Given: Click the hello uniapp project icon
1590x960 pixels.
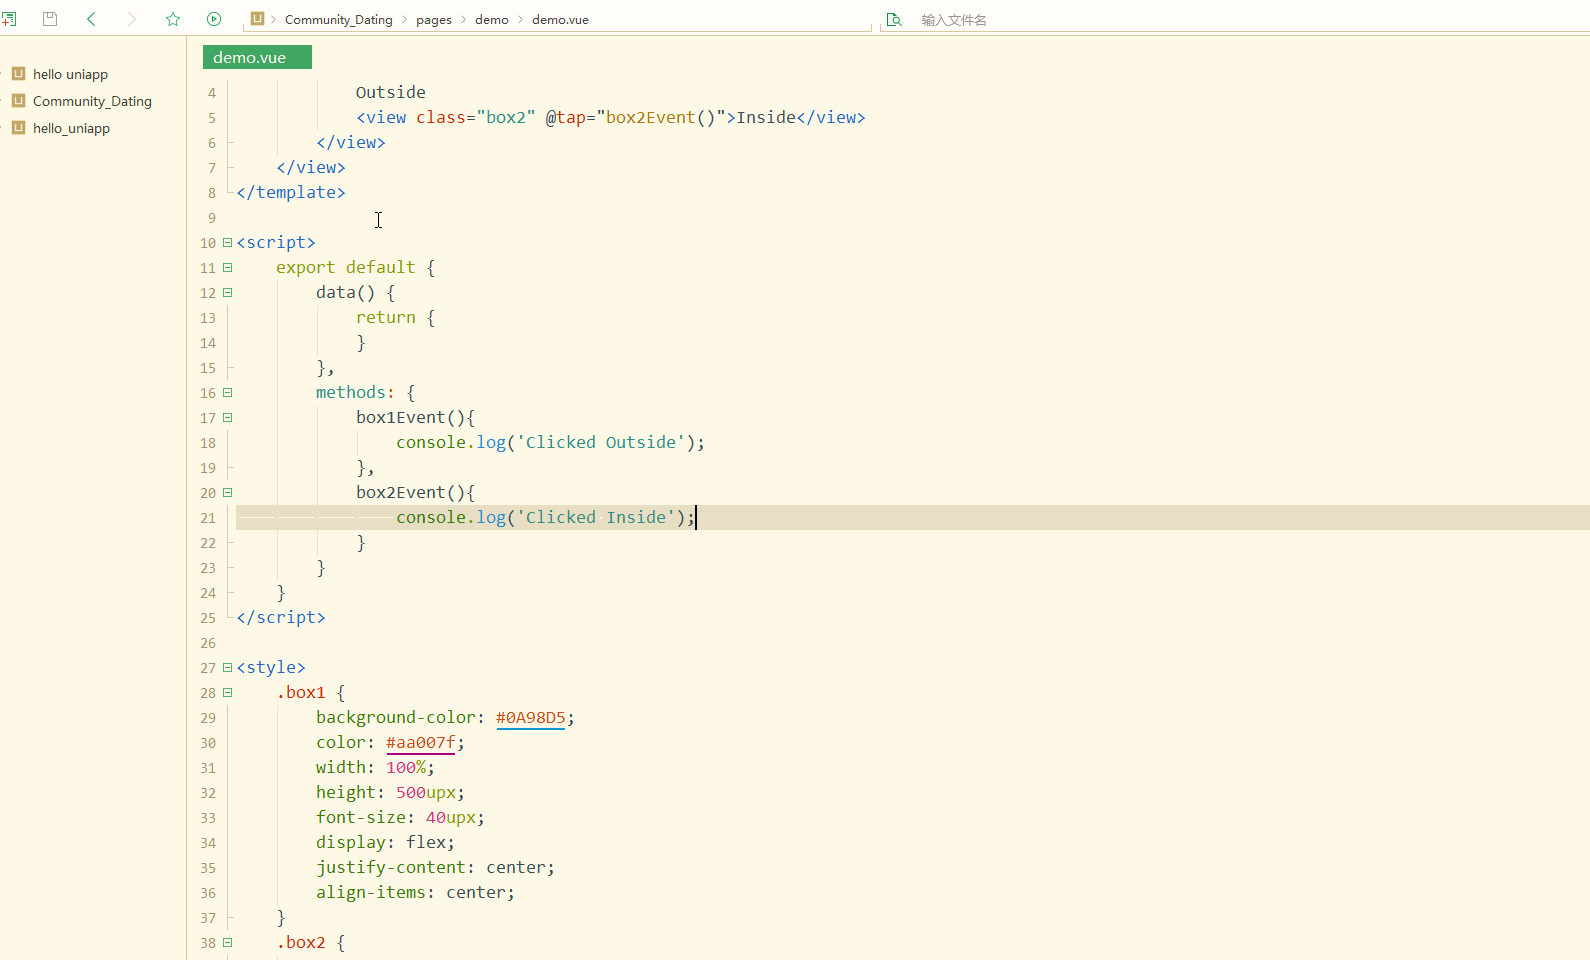Looking at the screenshot, I should click(18, 74).
